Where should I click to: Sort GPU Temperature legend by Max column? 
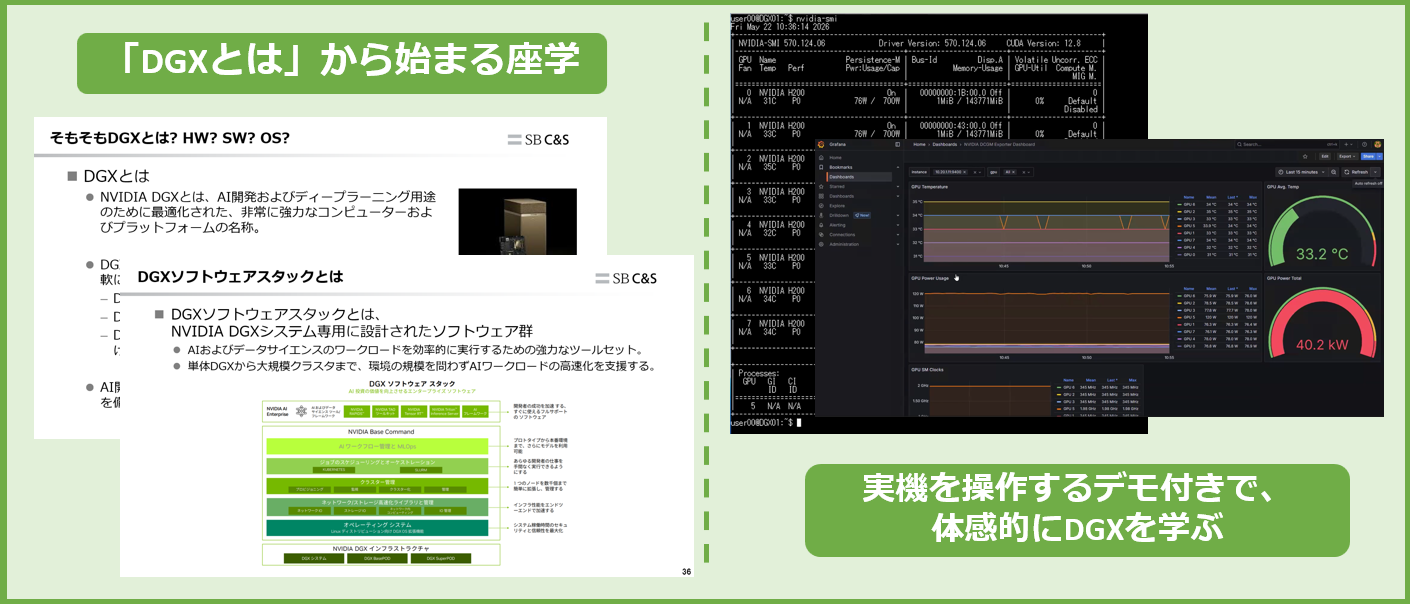[1253, 197]
